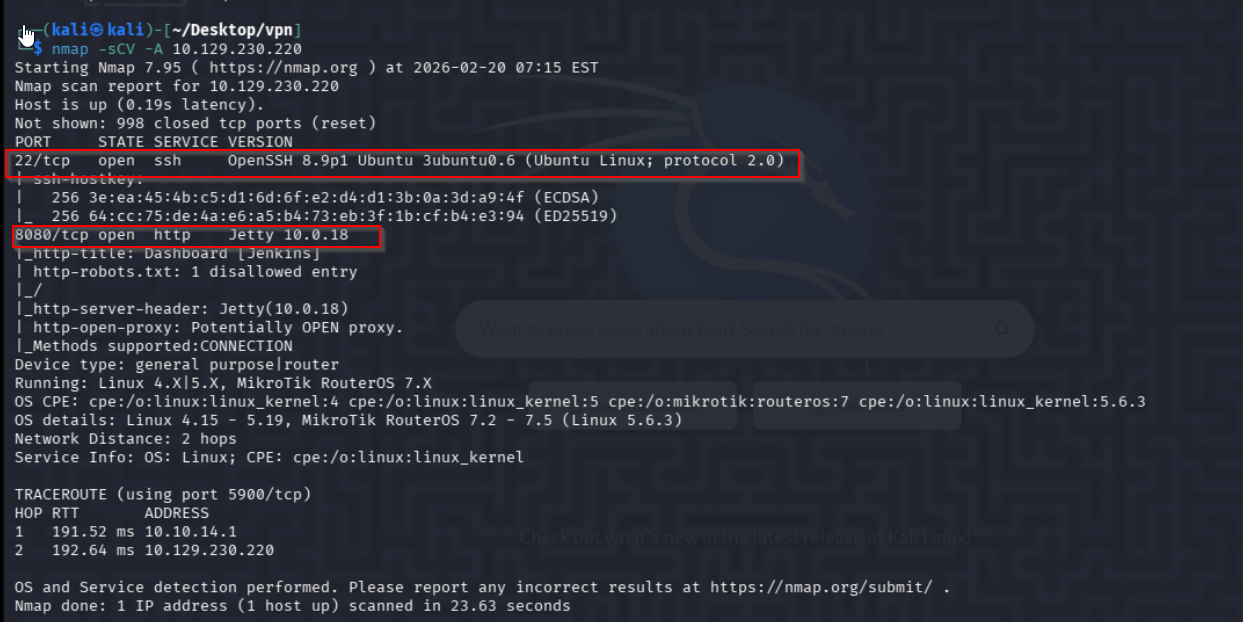The width and height of the screenshot is (1243, 622).
Task: Click the 'PORT STATE SERVICE VERSION' header row
Action: [153, 142]
